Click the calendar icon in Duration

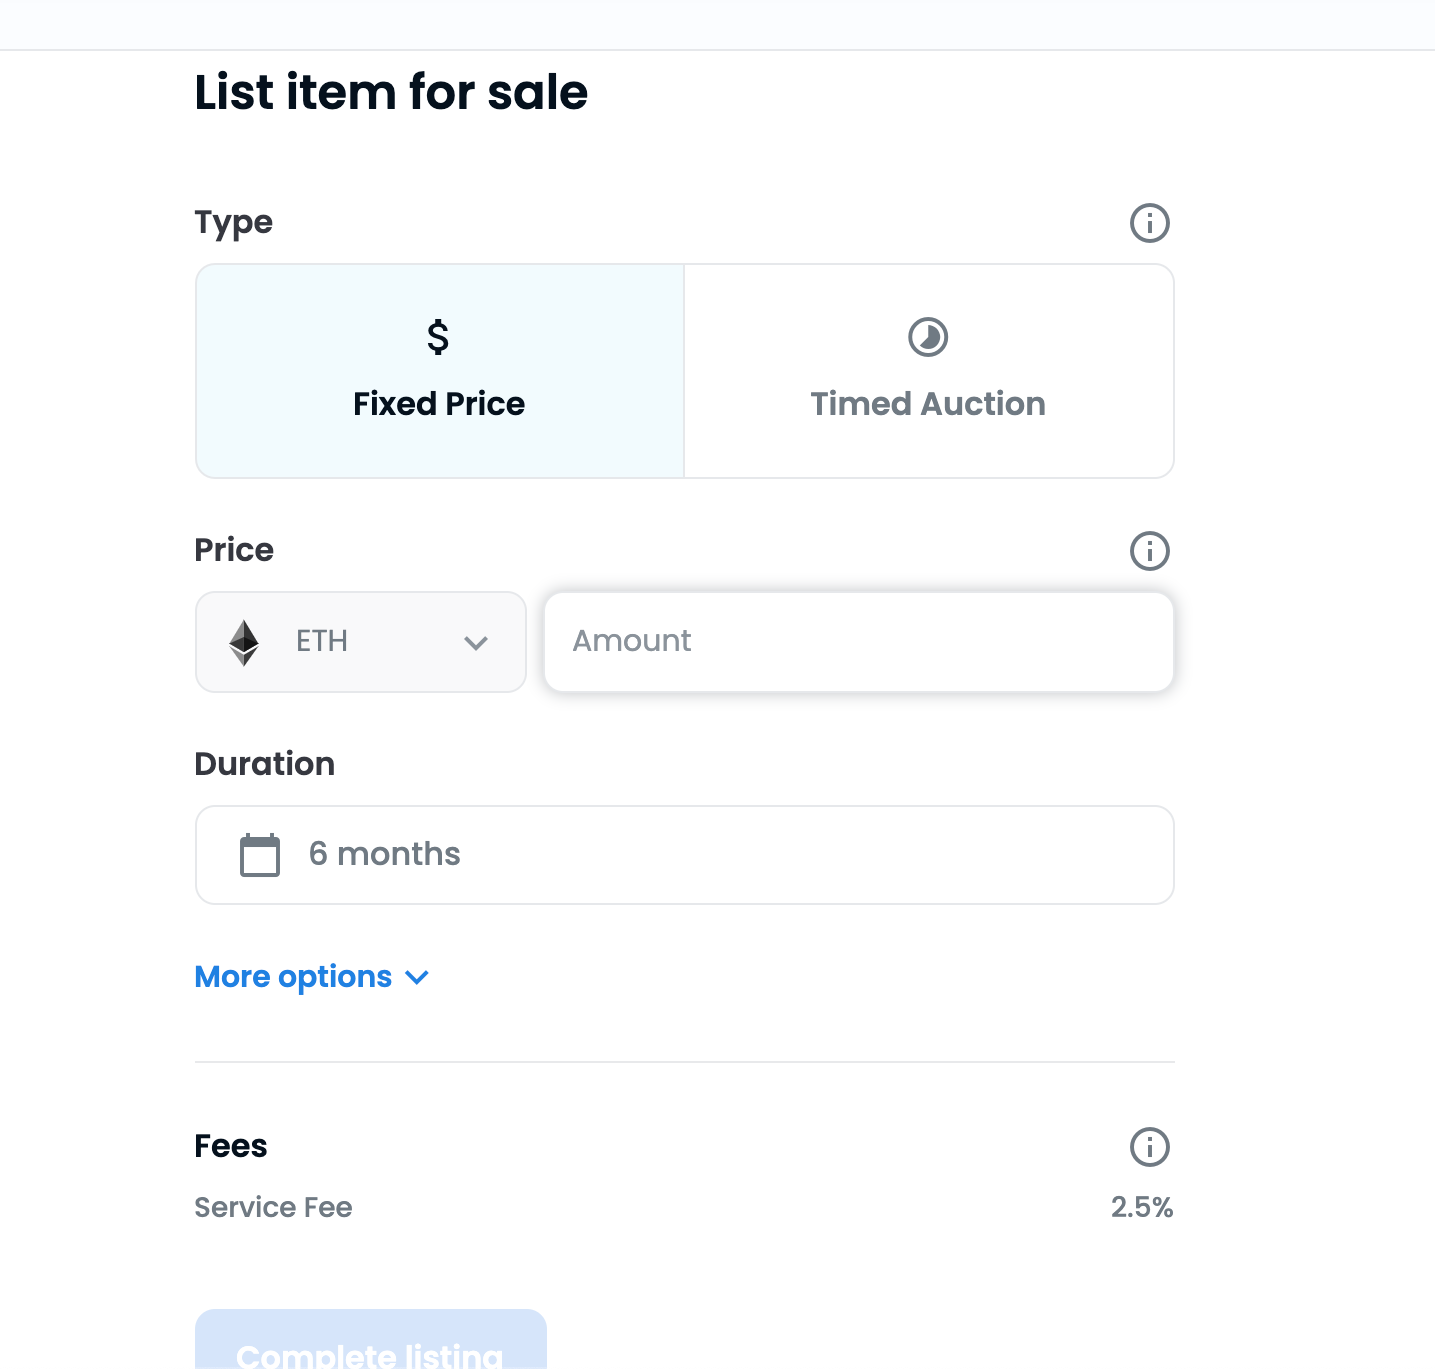(x=260, y=855)
